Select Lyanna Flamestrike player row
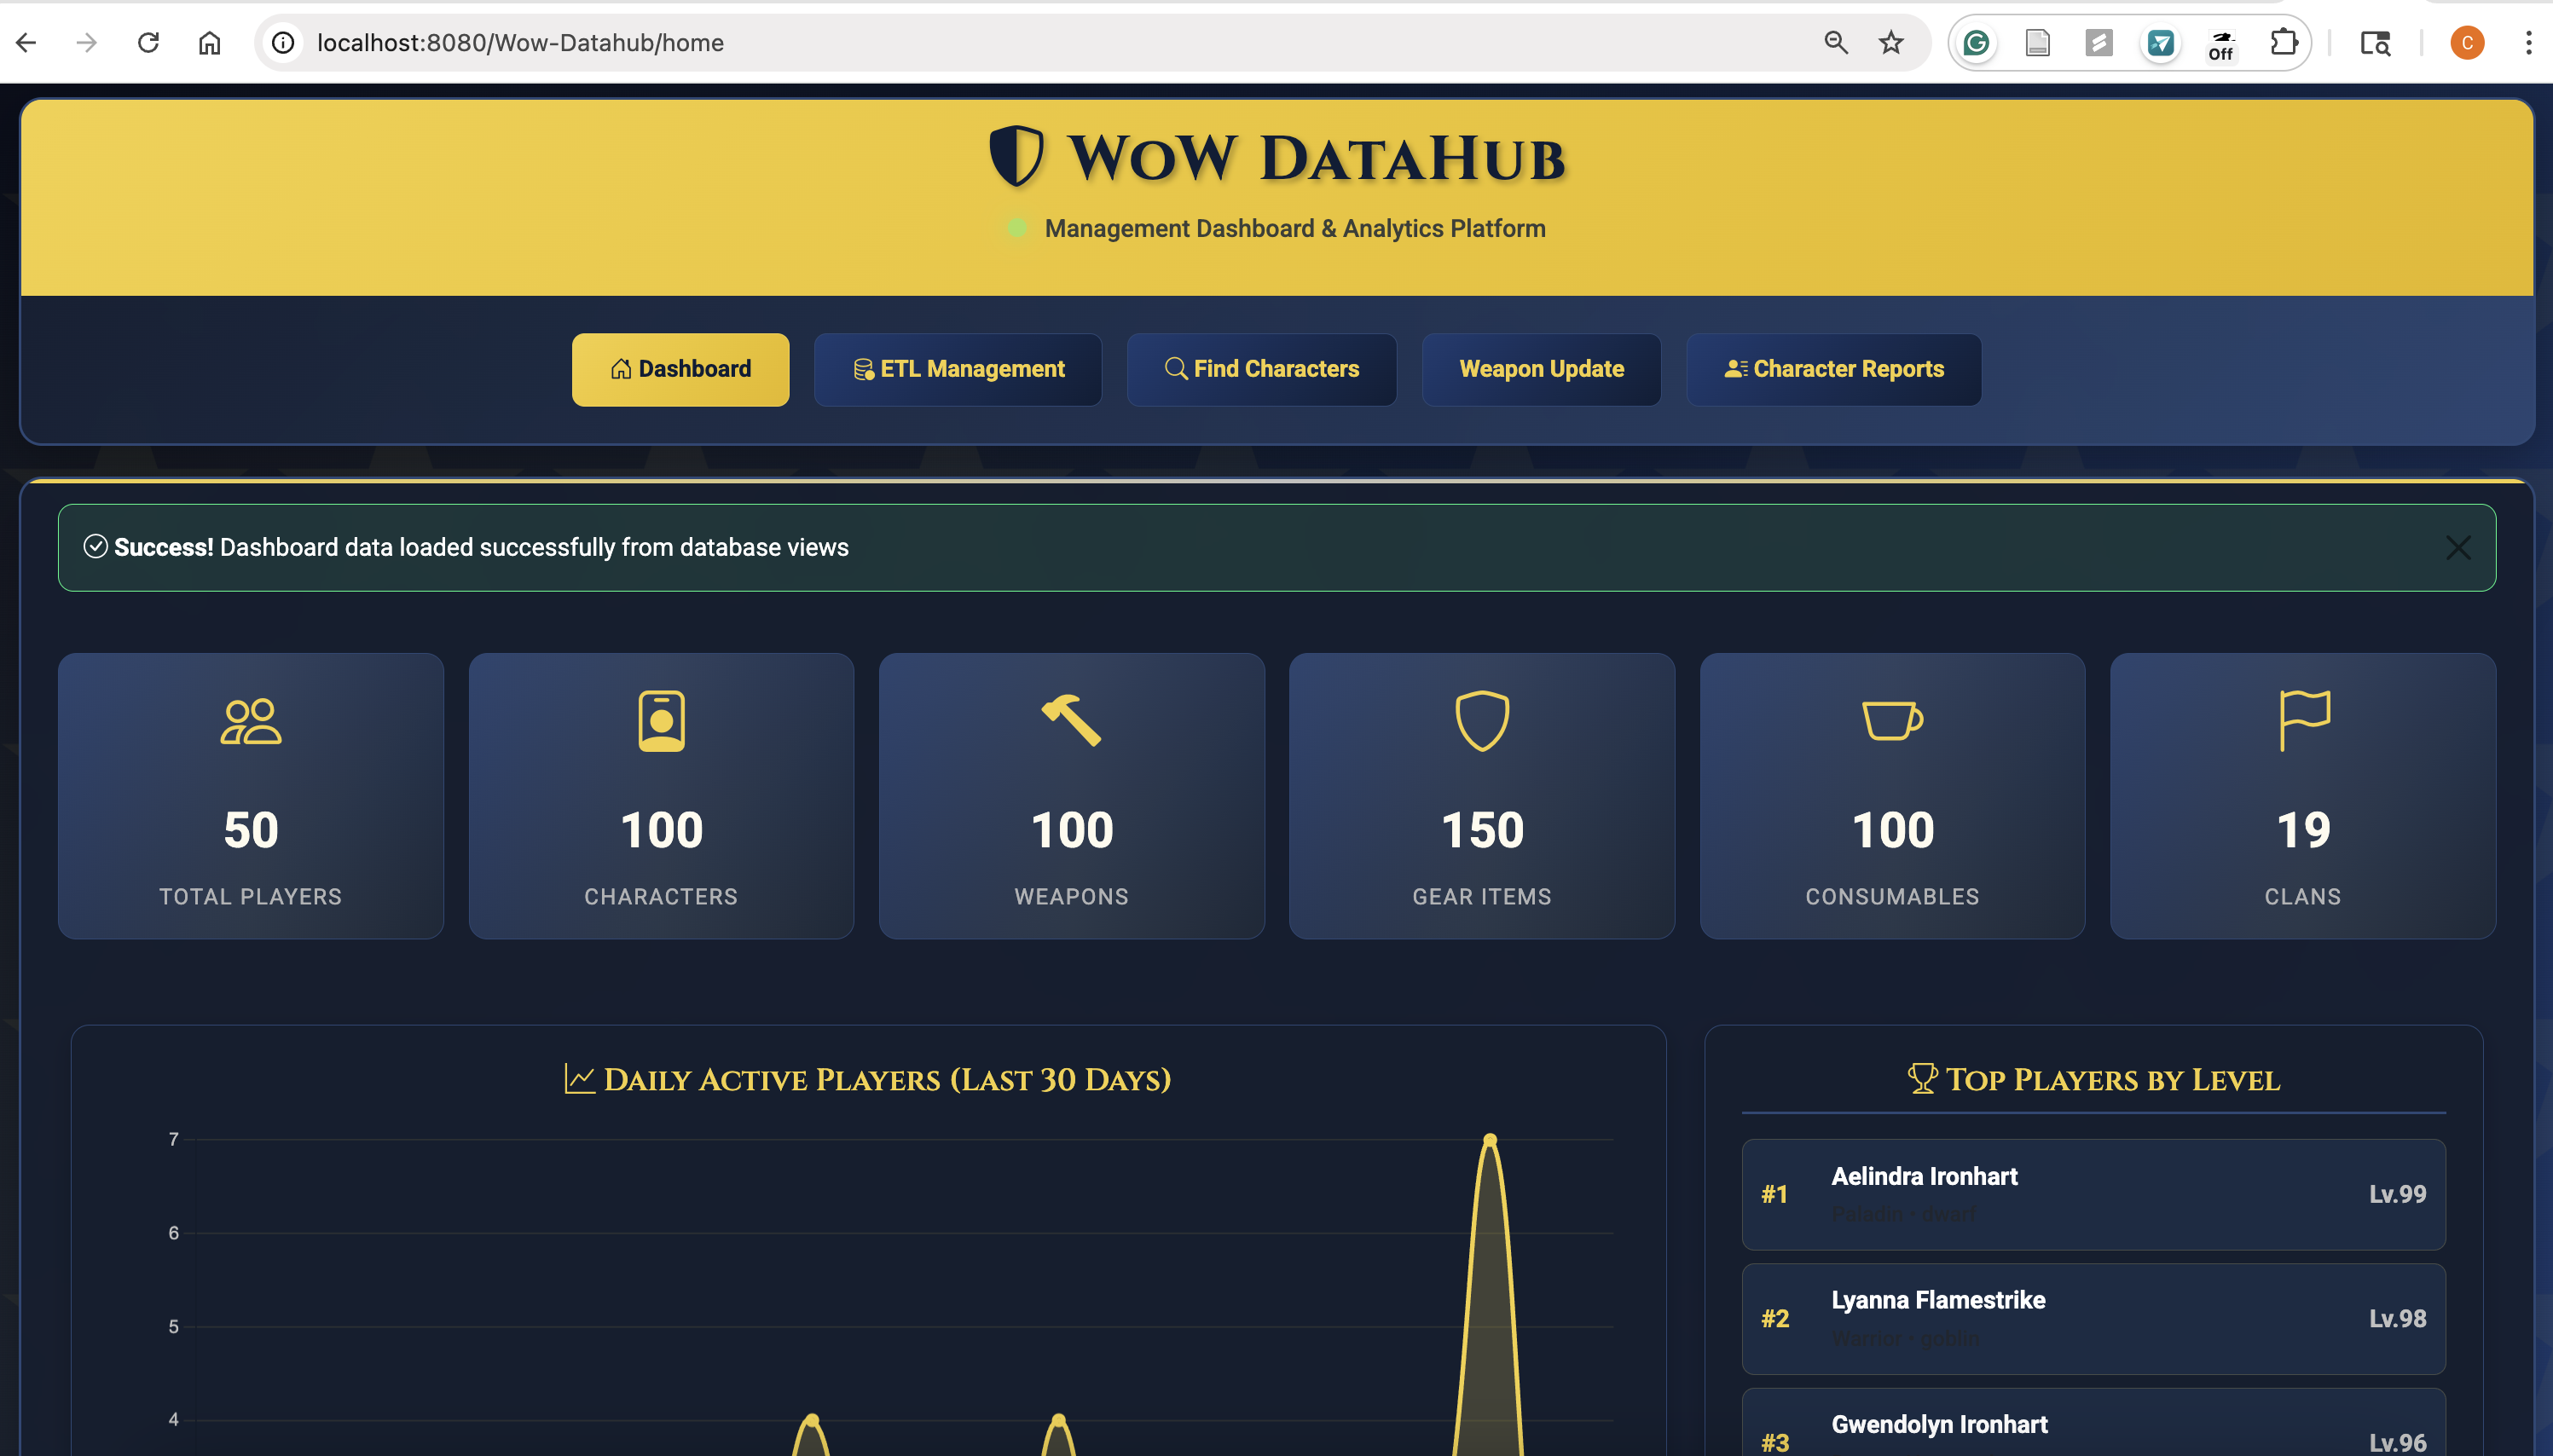This screenshot has height=1456, width=2553. coord(2094,1319)
